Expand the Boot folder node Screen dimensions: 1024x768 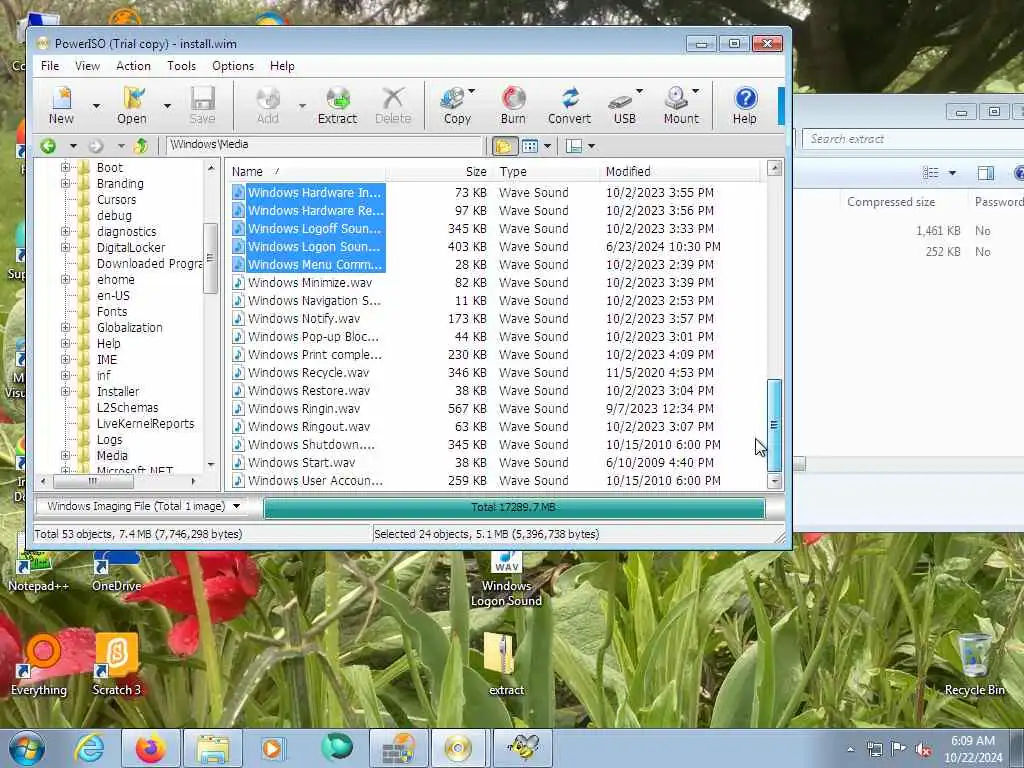coord(65,167)
